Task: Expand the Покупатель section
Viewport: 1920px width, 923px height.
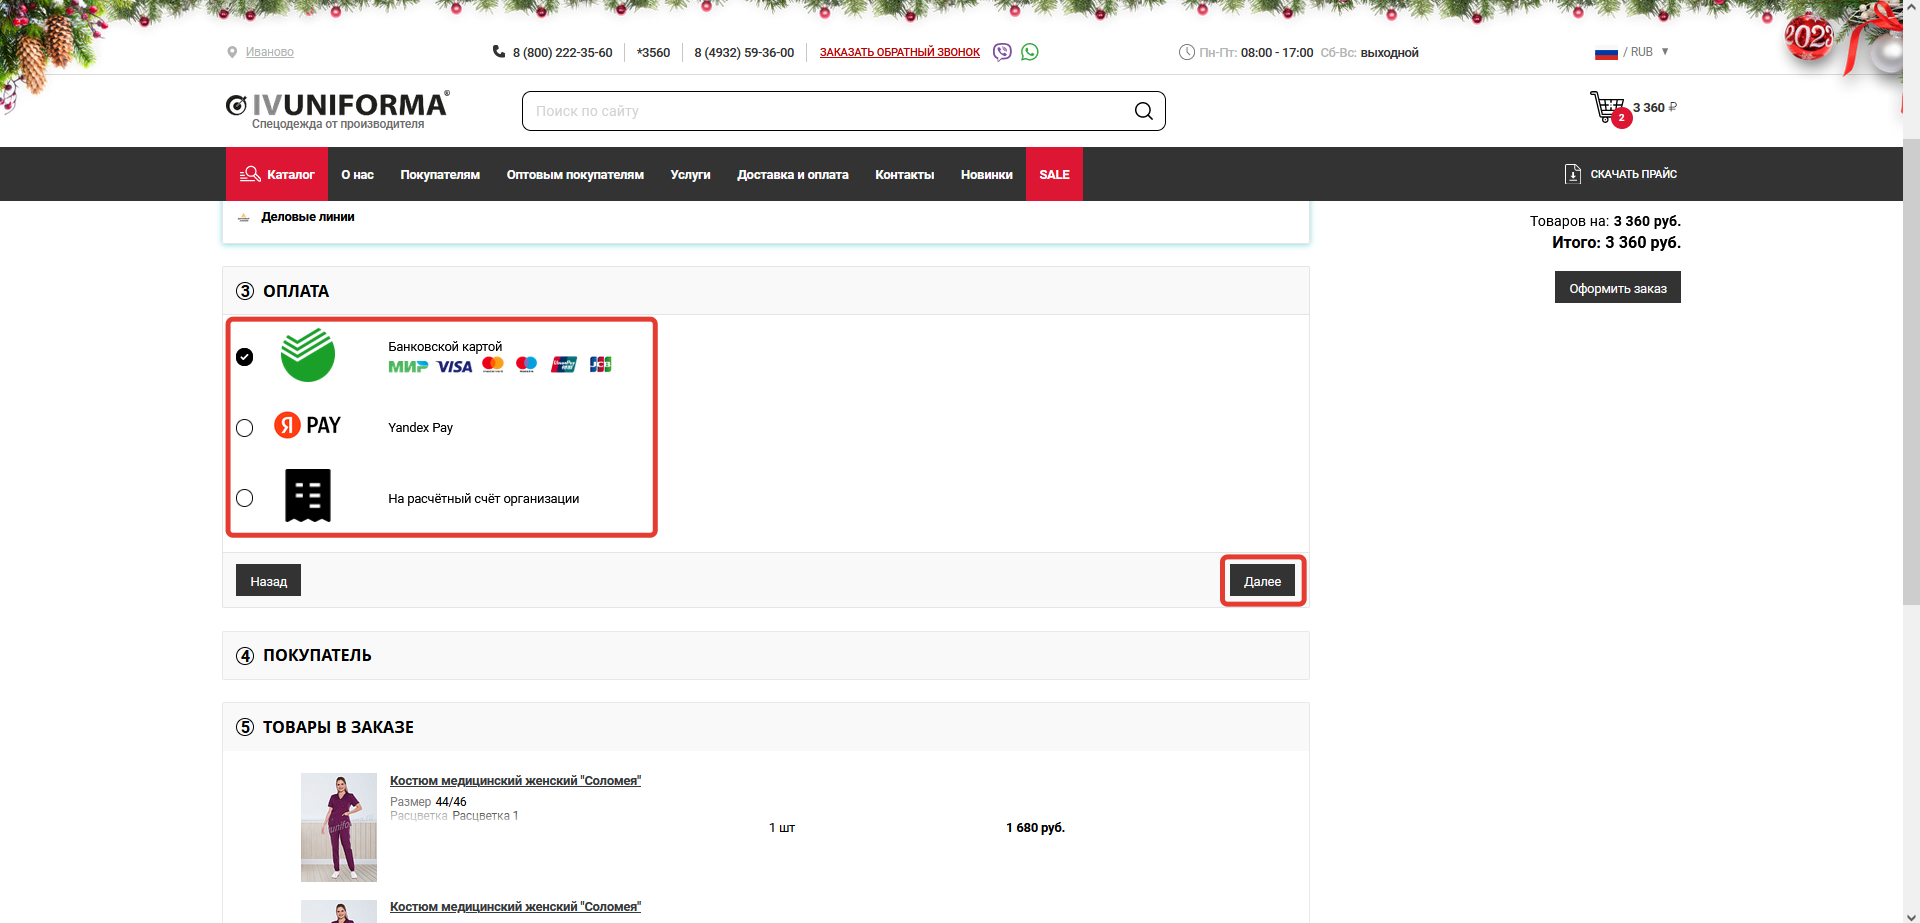Action: [x=317, y=656]
